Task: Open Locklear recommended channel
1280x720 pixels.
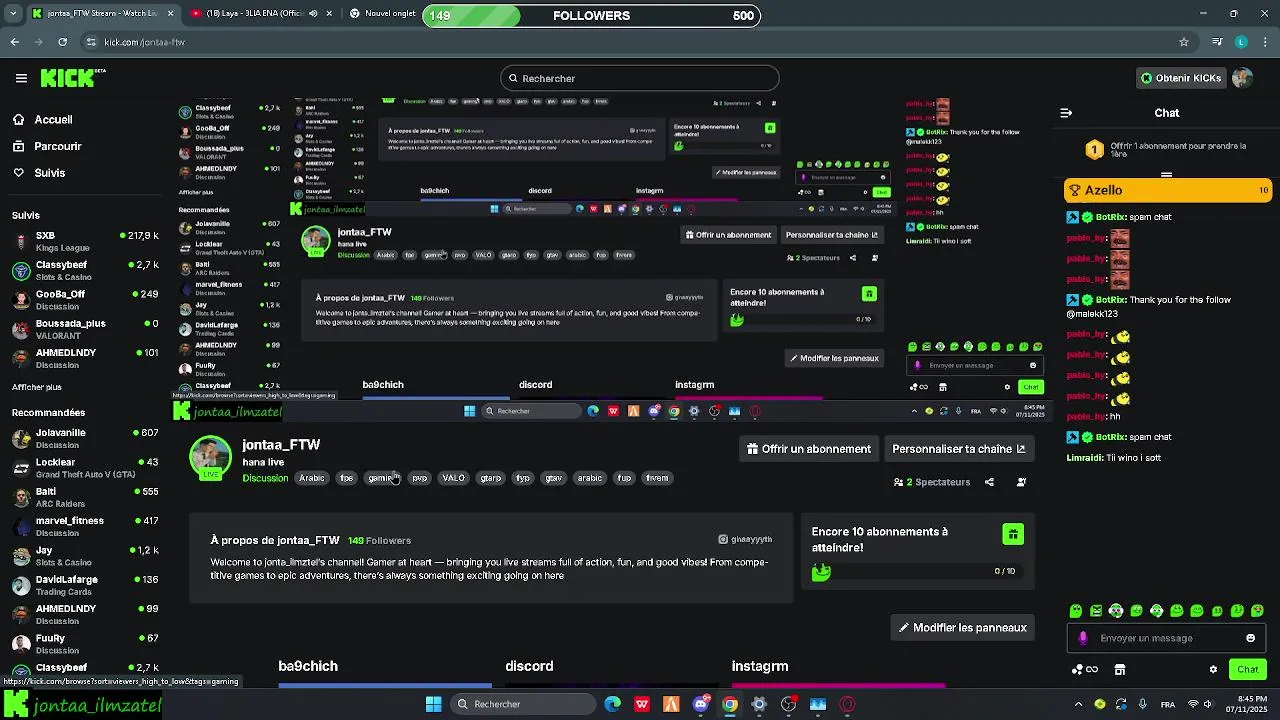Action: click(86, 468)
